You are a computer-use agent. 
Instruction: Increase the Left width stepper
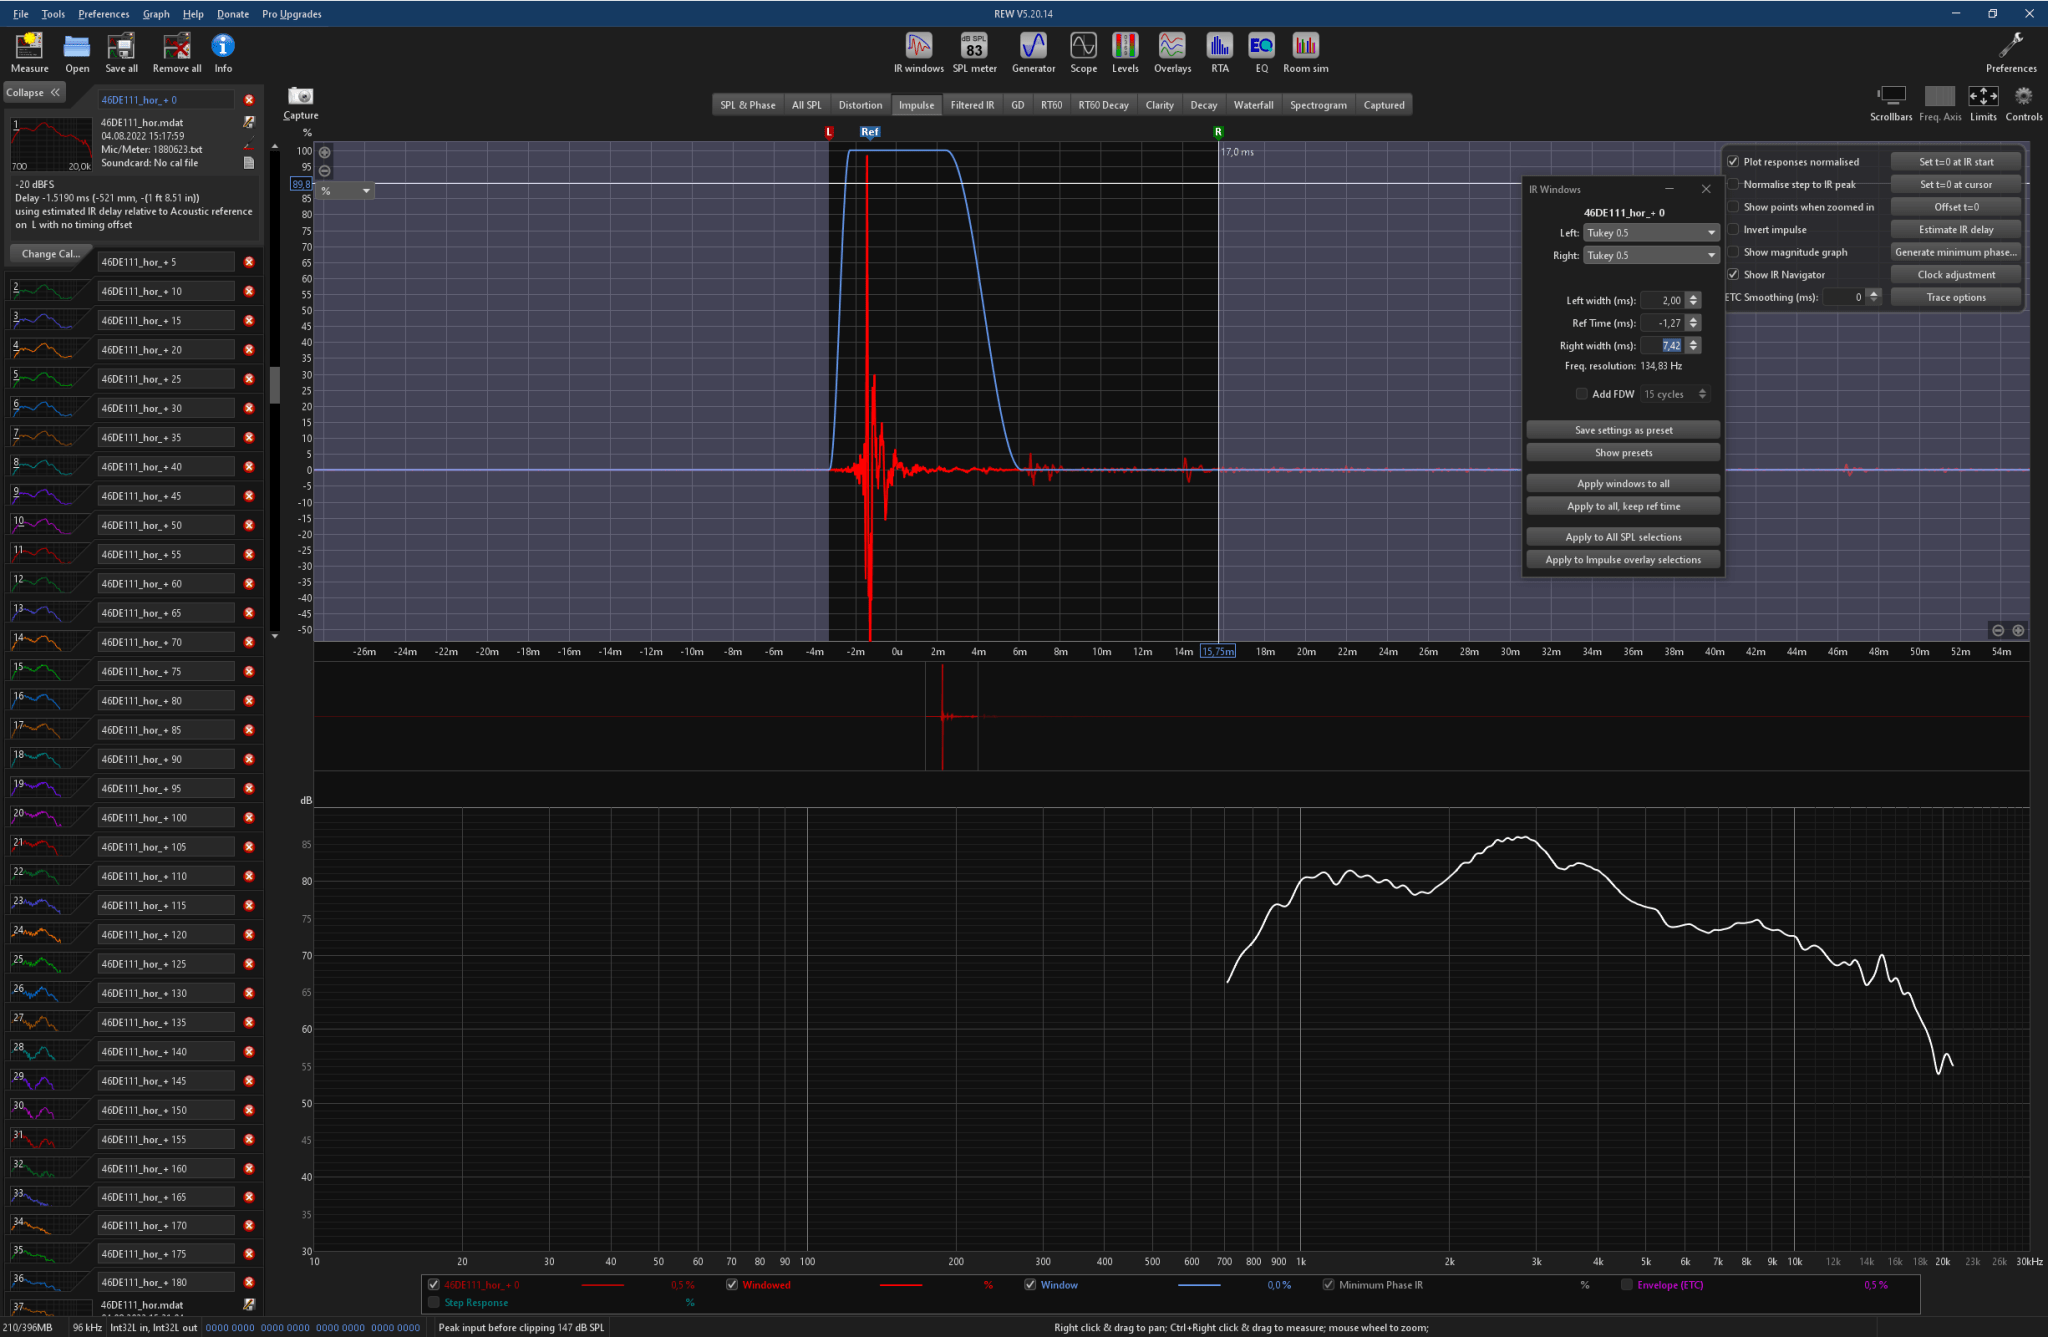pos(1693,297)
